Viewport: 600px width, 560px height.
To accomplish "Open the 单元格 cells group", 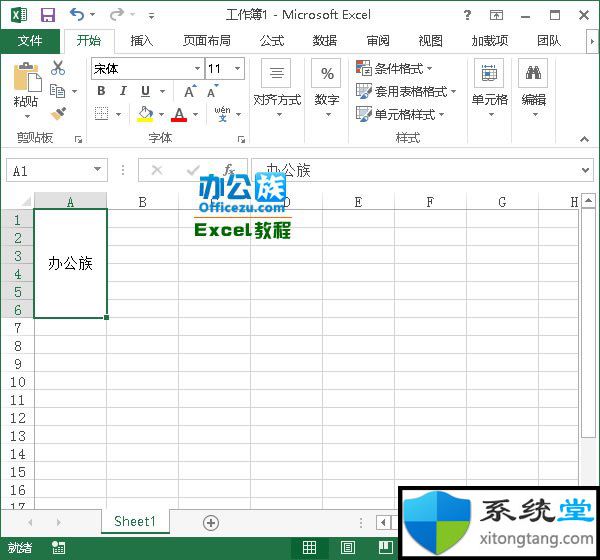I will click(490, 88).
